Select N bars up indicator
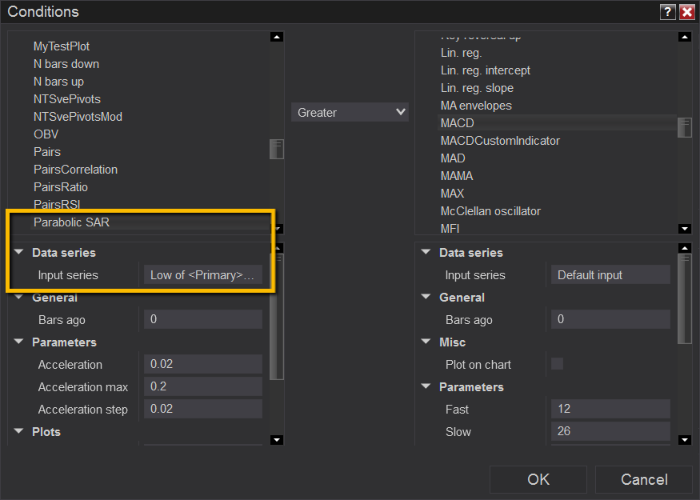700x500 pixels. click(58, 82)
